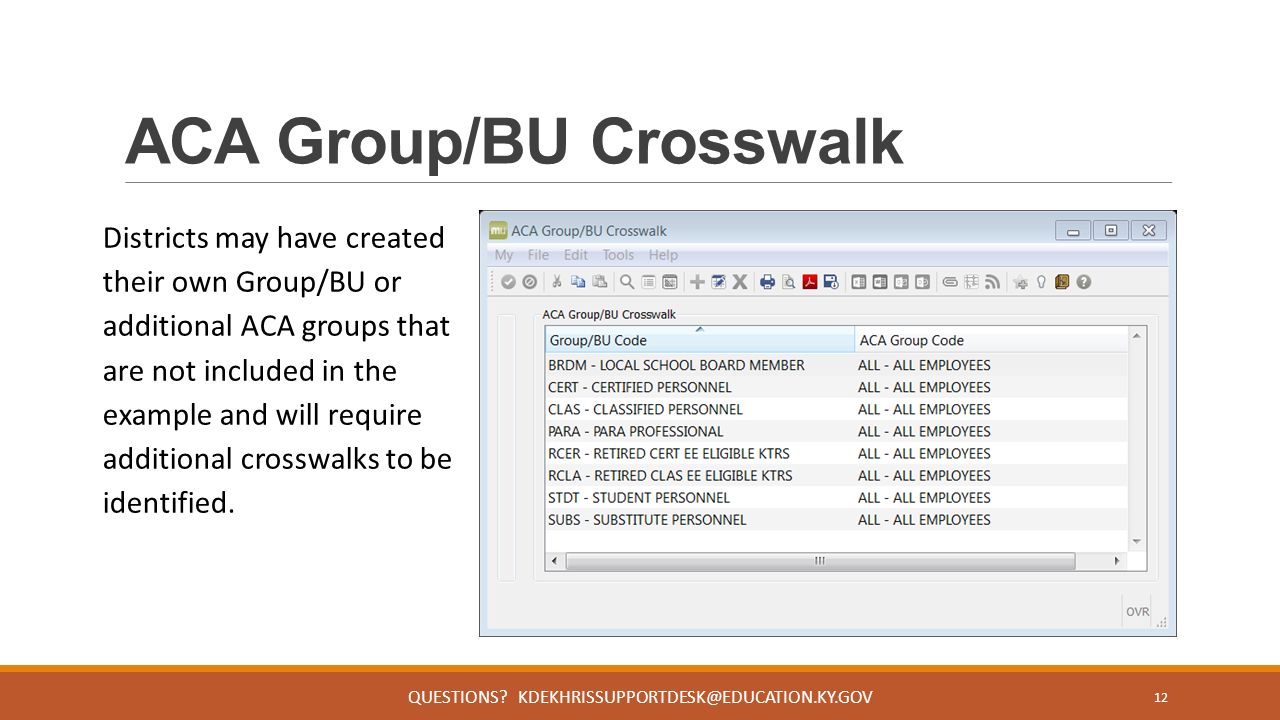Viewport: 1280px width, 720px height.
Task: Open the Help menu
Action: pos(663,255)
